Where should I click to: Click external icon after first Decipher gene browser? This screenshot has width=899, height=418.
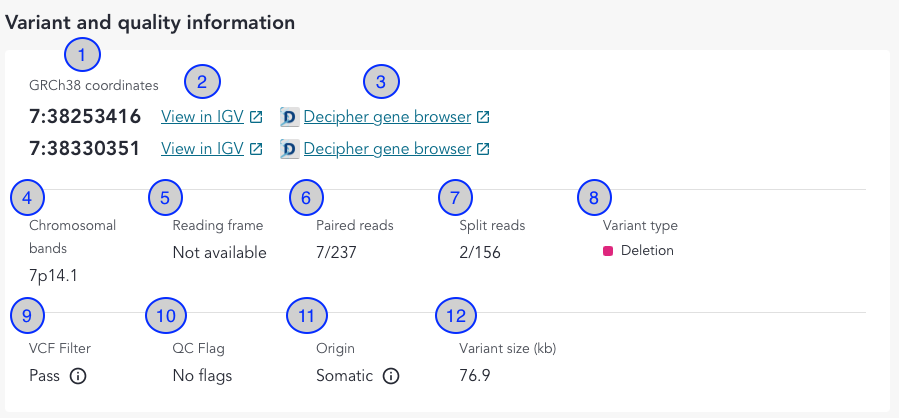point(483,117)
